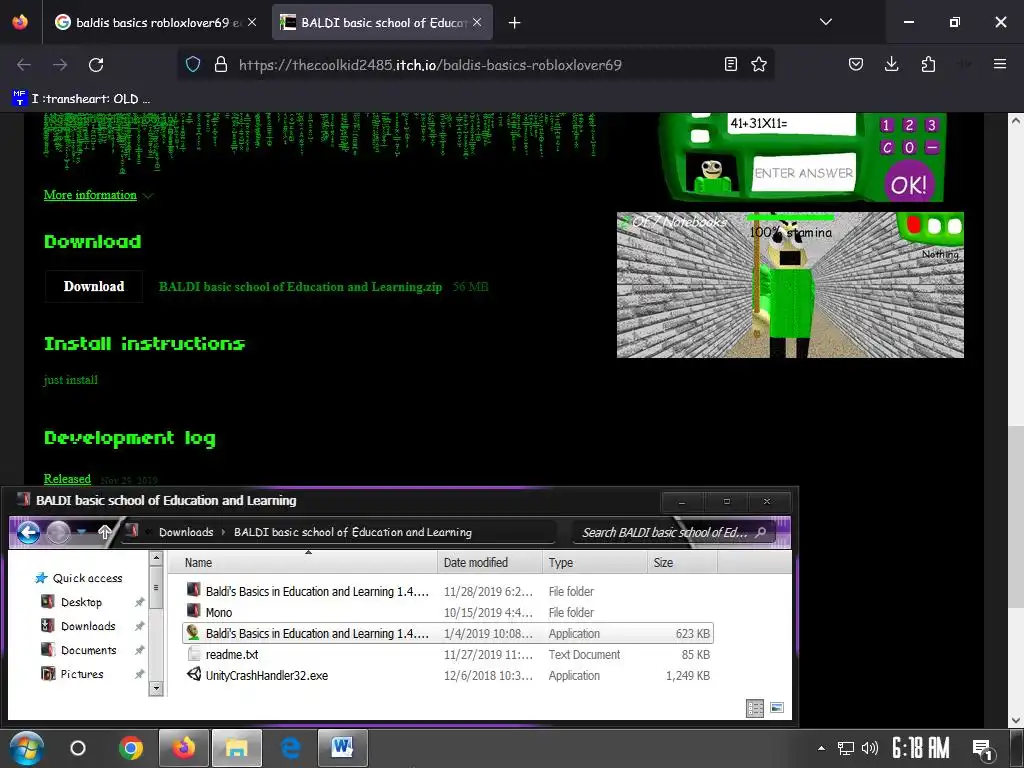Open Windows Start orb
Viewport: 1024px width, 768px height.
(26, 748)
